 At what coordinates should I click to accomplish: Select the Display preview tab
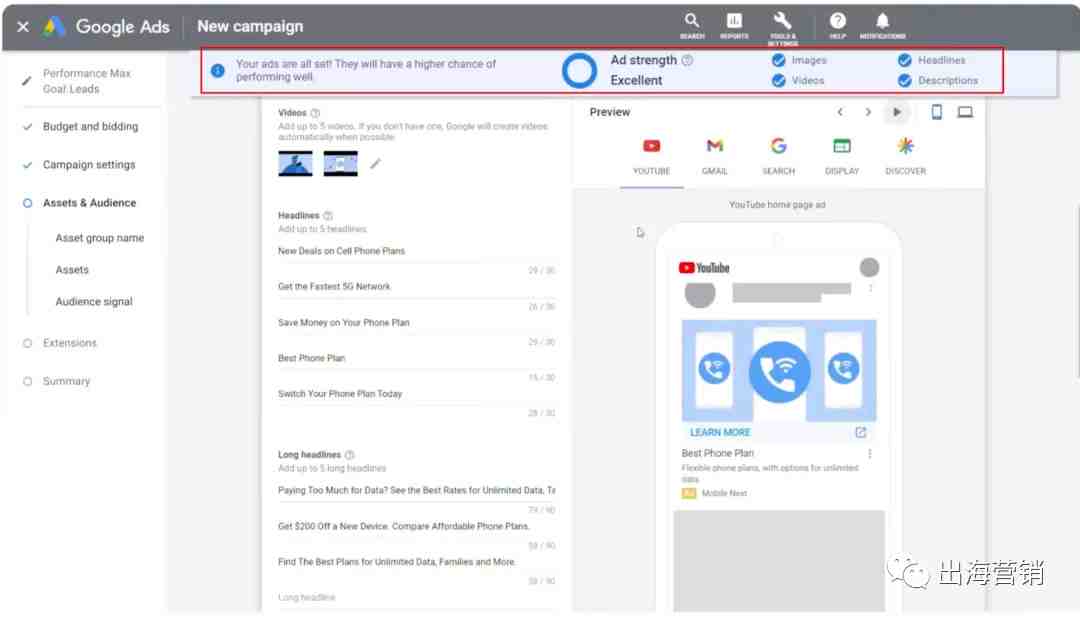[842, 157]
